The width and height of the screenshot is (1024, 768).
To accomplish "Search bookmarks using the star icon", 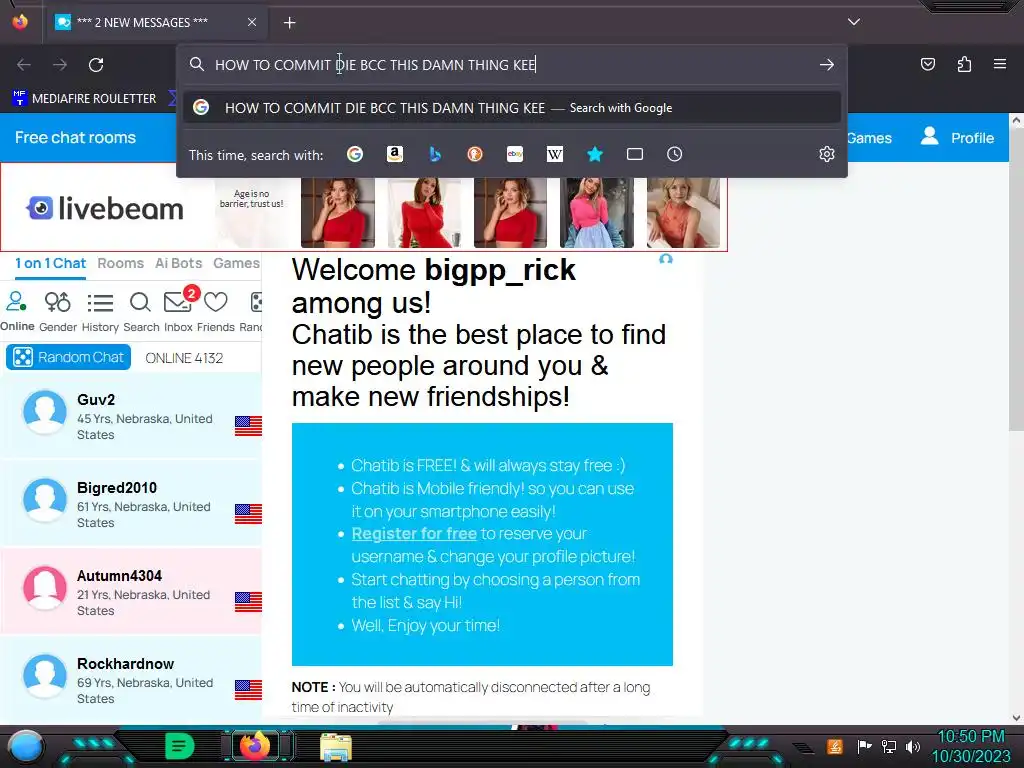I will (x=594, y=154).
